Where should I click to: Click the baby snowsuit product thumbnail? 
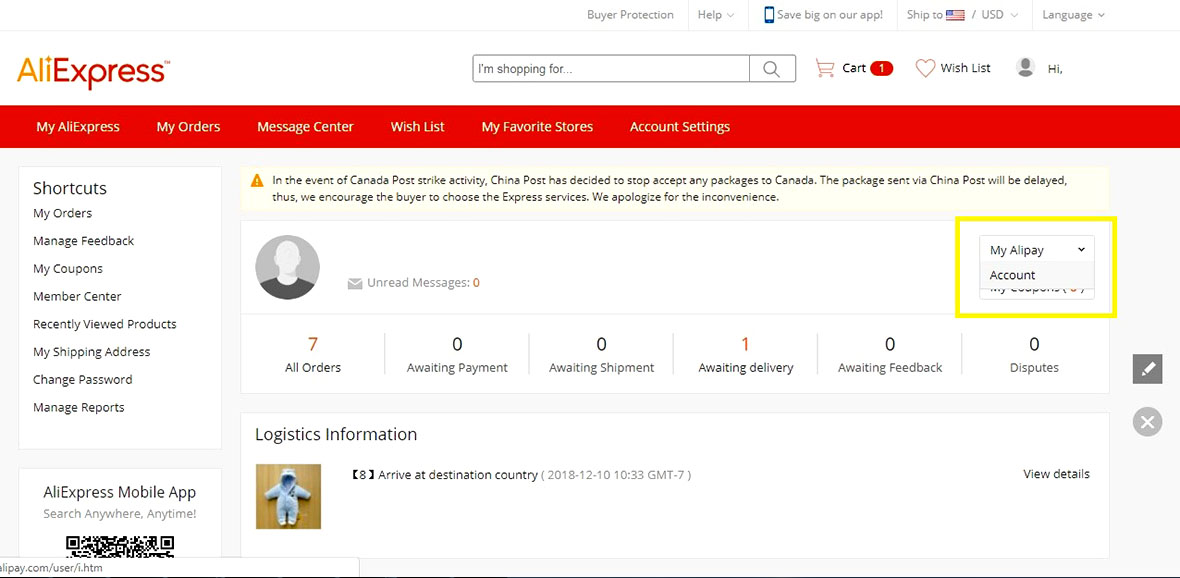(288, 496)
